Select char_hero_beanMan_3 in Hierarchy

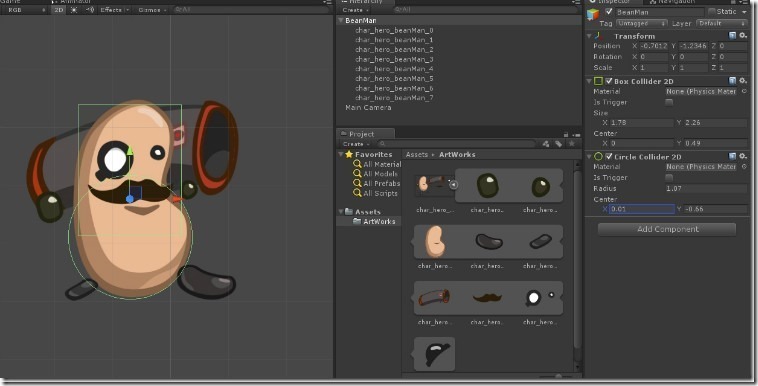pyautogui.click(x=394, y=59)
